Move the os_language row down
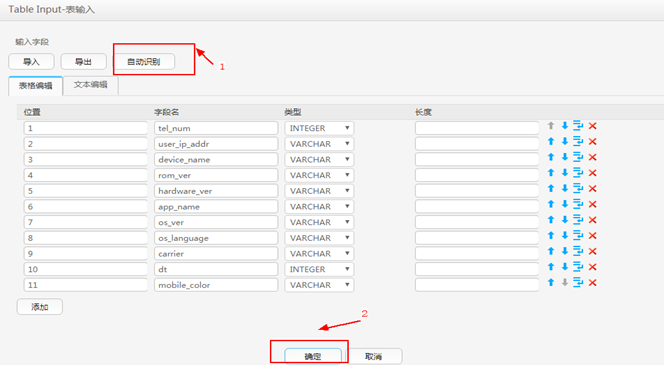 pyautogui.click(x=564, y=235)
